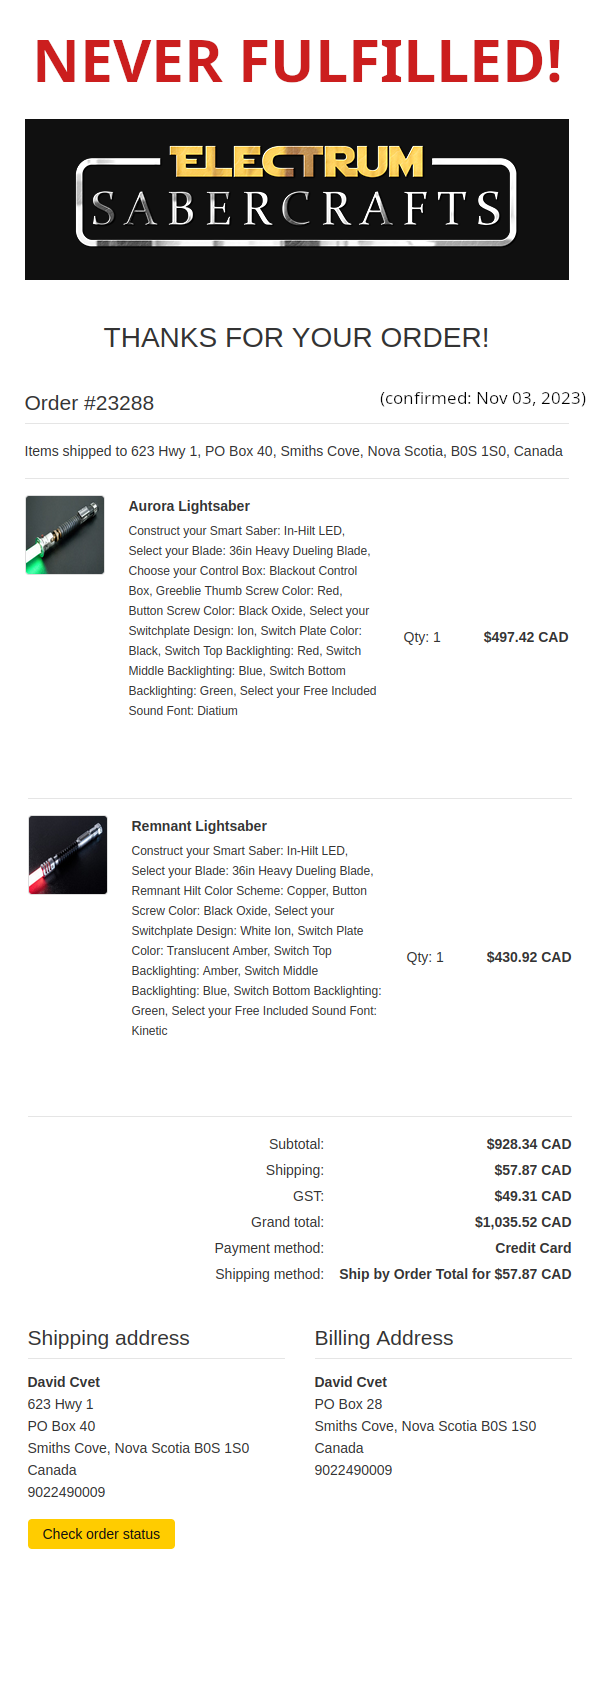Click the Billing Address section heading
Viewport: 609px width, 1694px height.
384,1338
